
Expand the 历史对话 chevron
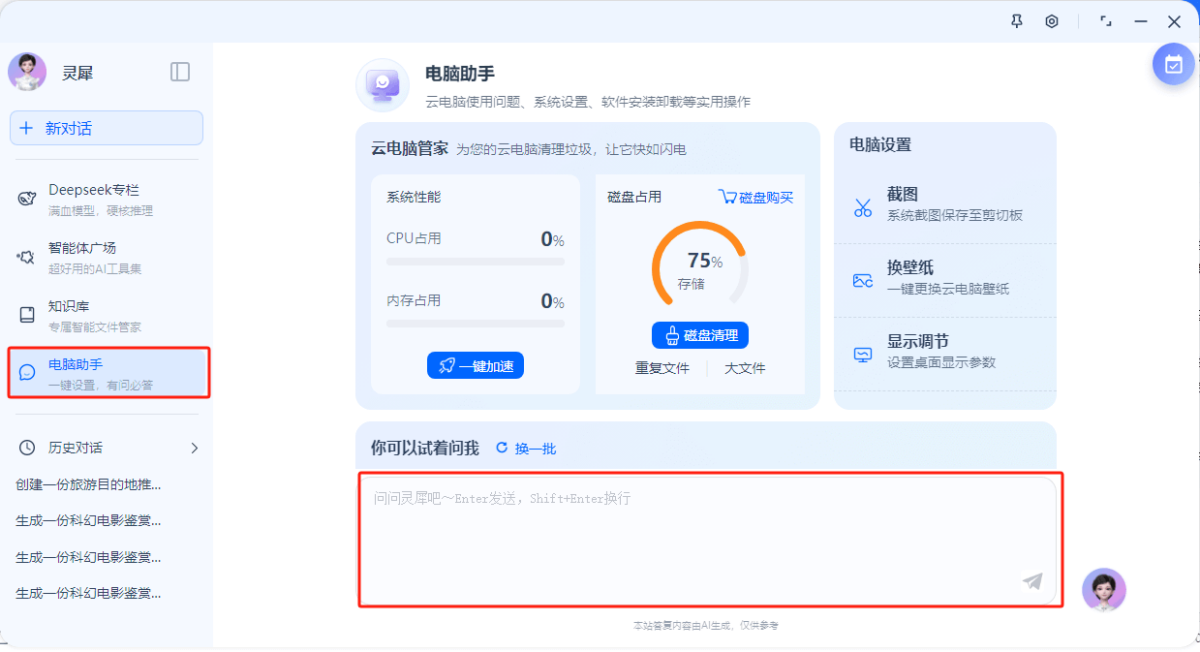tap(194, 448)
